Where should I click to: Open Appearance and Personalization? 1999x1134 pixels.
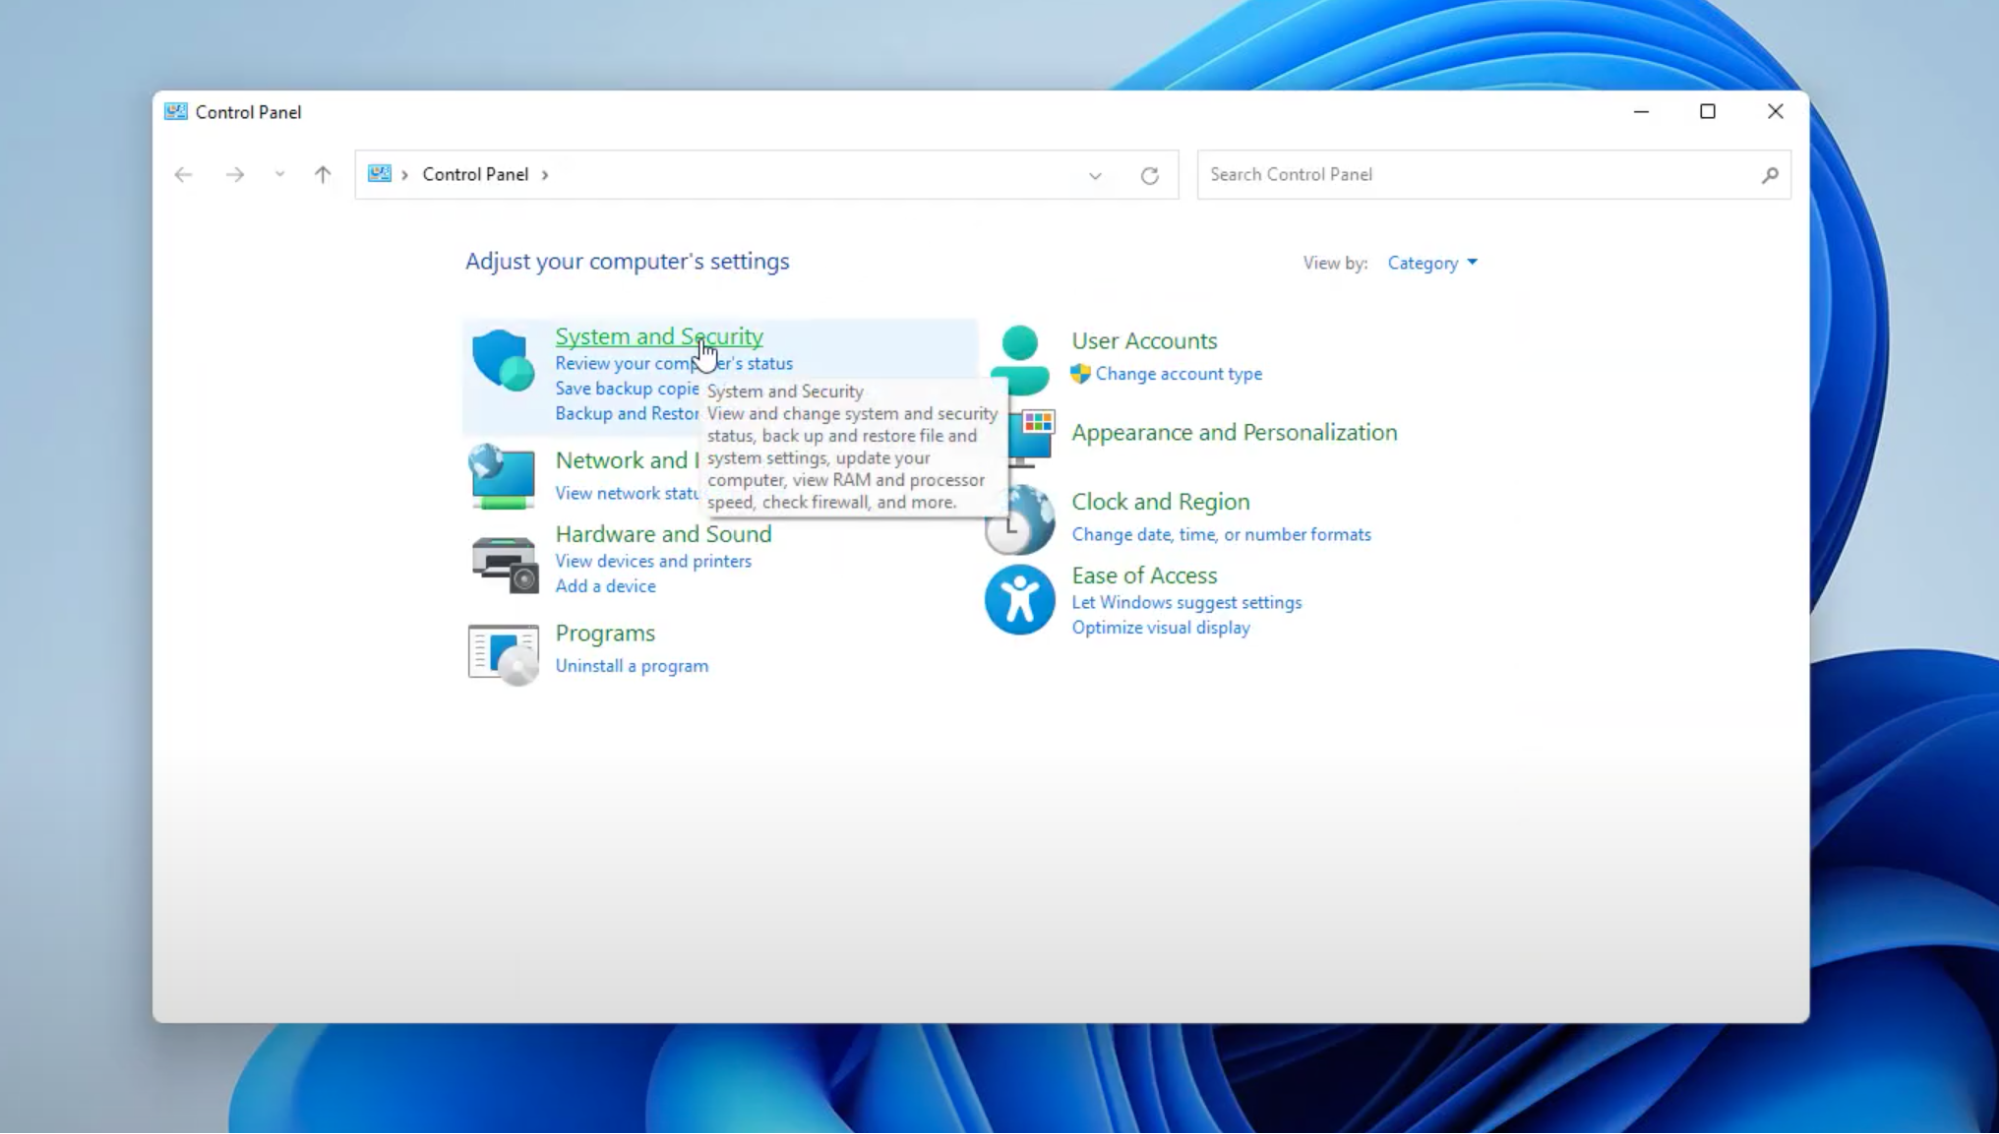click(1234, 433)
